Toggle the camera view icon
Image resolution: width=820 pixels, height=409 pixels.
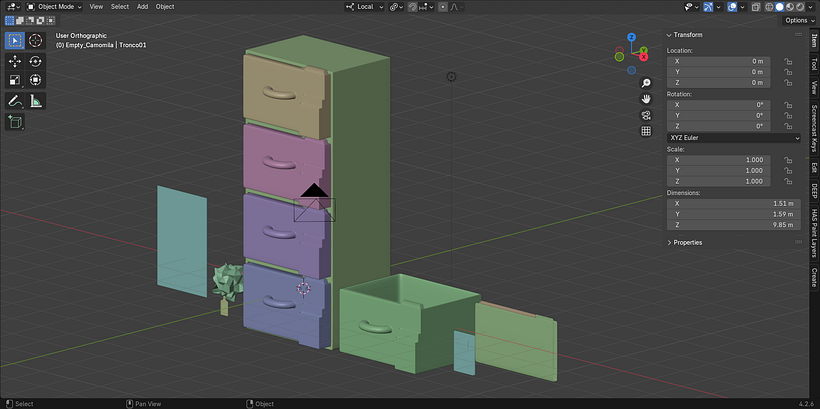pos(646,115)
